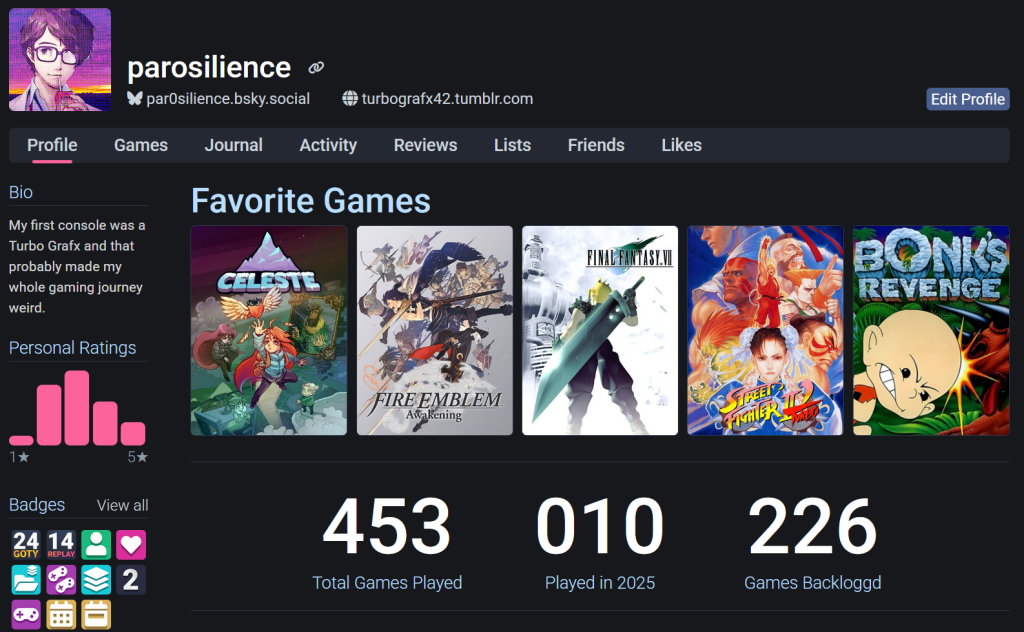Click the copy profile link icon

[x=316, y=68]
